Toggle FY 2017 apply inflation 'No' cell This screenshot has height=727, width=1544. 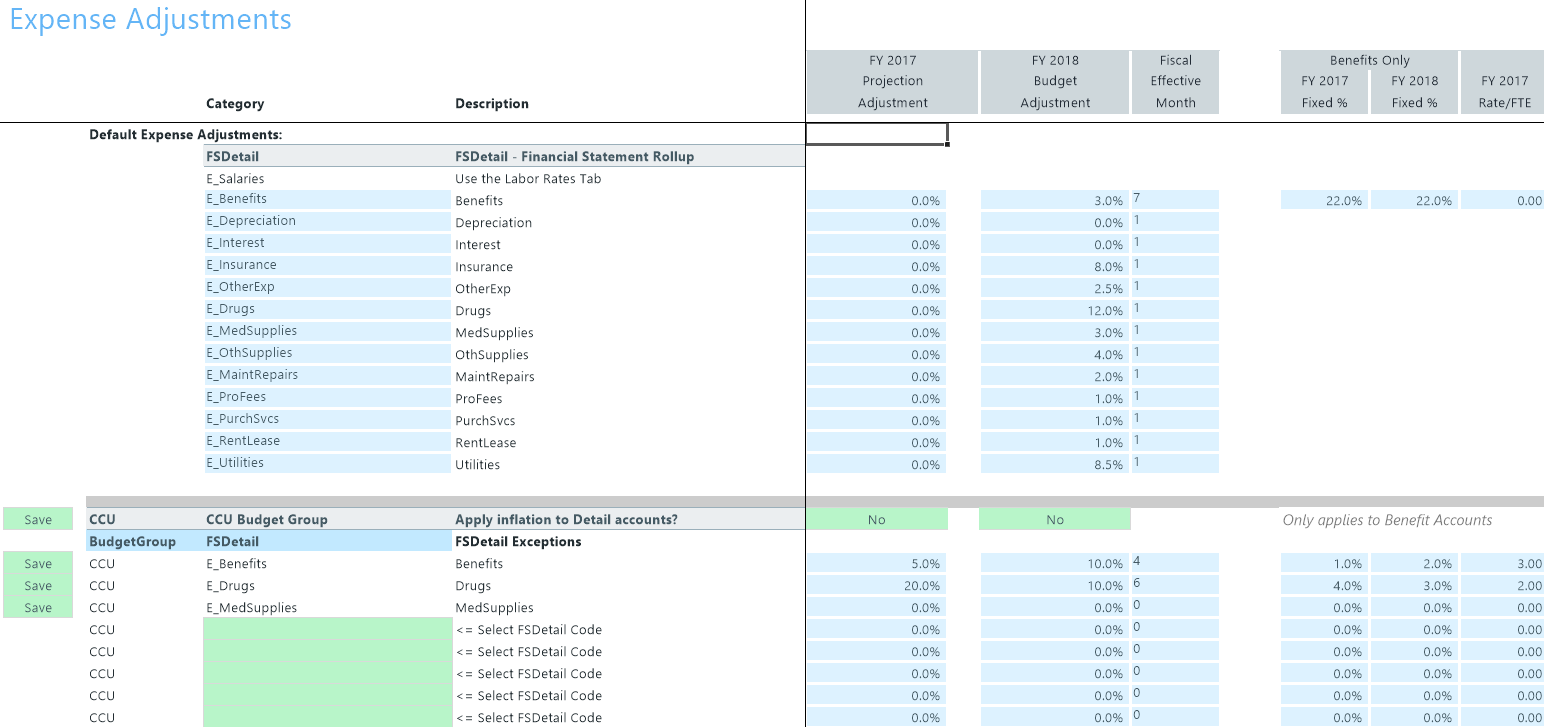point(877,519)
